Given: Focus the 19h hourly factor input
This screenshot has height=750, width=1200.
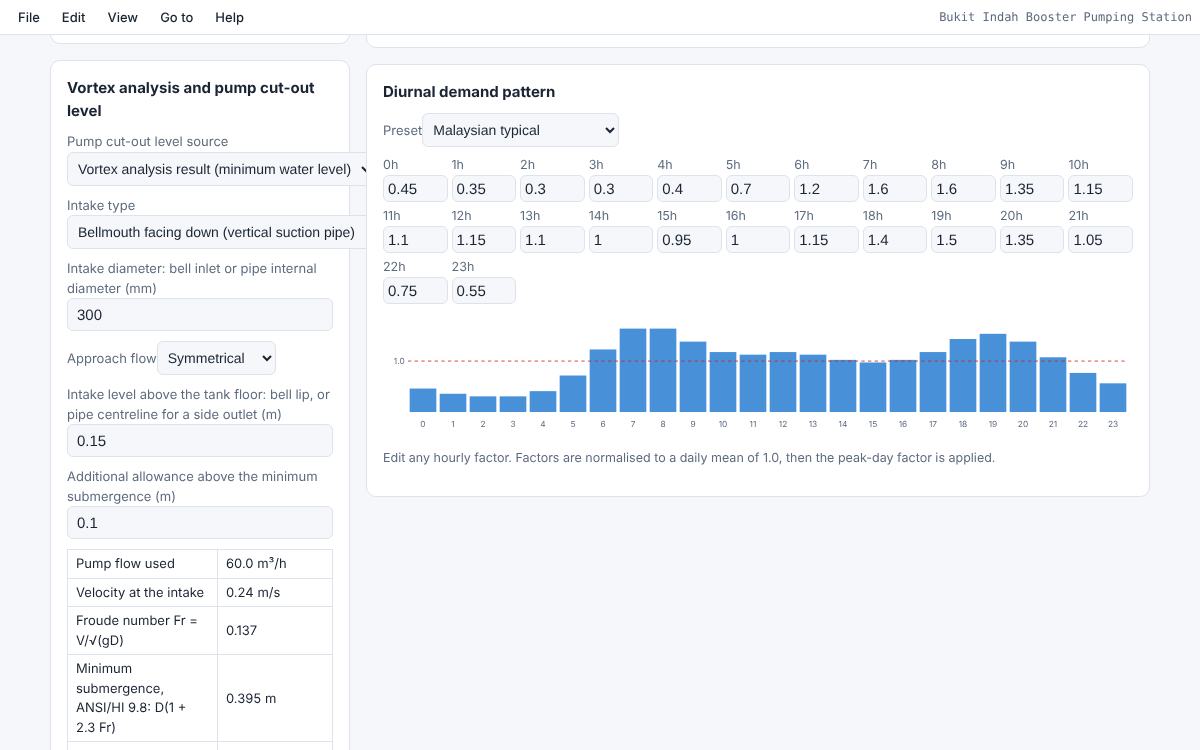Looking at the screenshot, I should pyautogui.click(x=963, y=239).
